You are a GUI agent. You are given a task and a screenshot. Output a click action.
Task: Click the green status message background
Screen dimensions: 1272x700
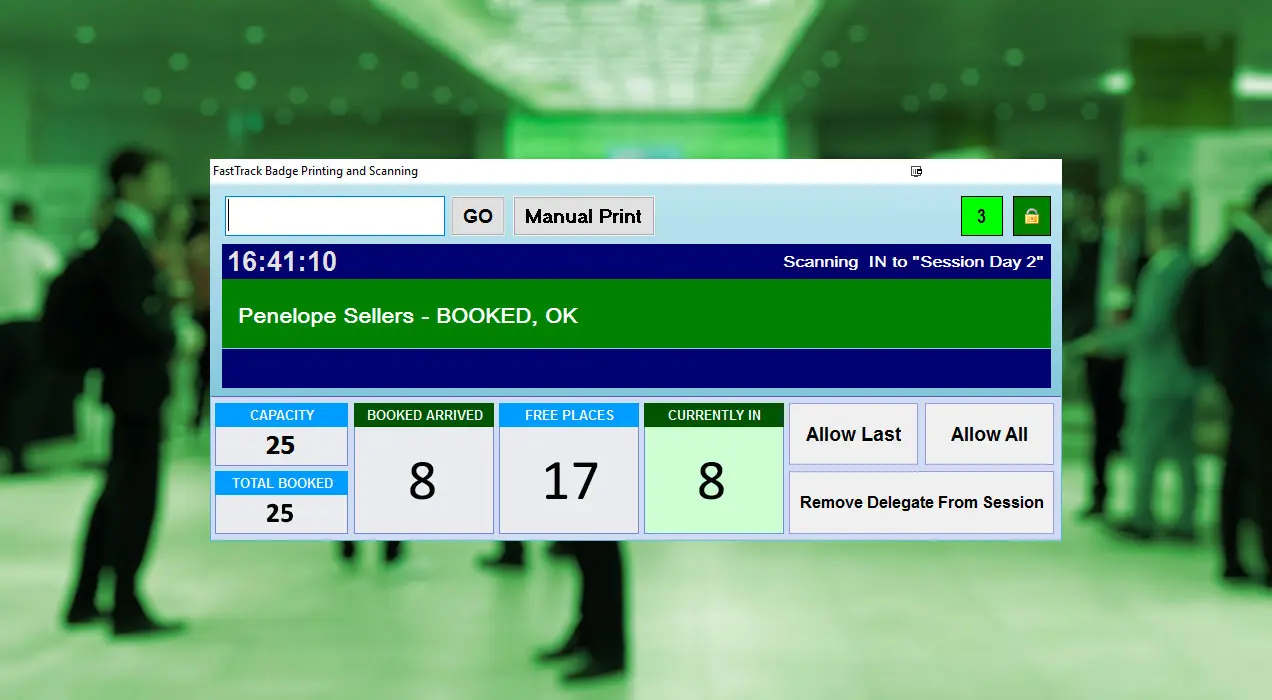[x=800, y=314]
